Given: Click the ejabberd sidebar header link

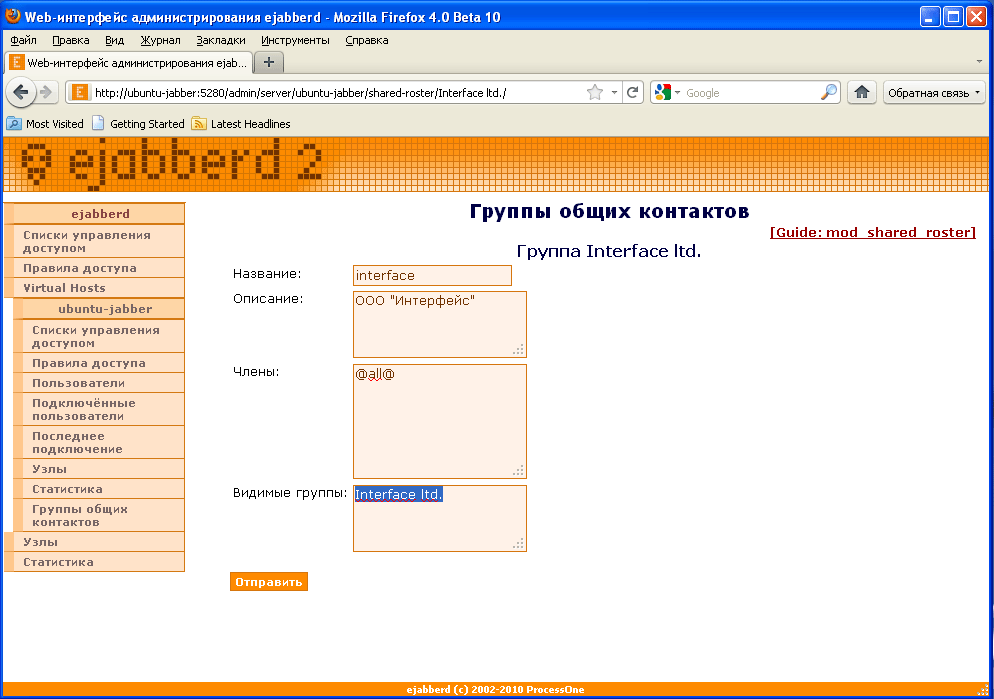Looking at the screenshot, I should click(100, 214).
